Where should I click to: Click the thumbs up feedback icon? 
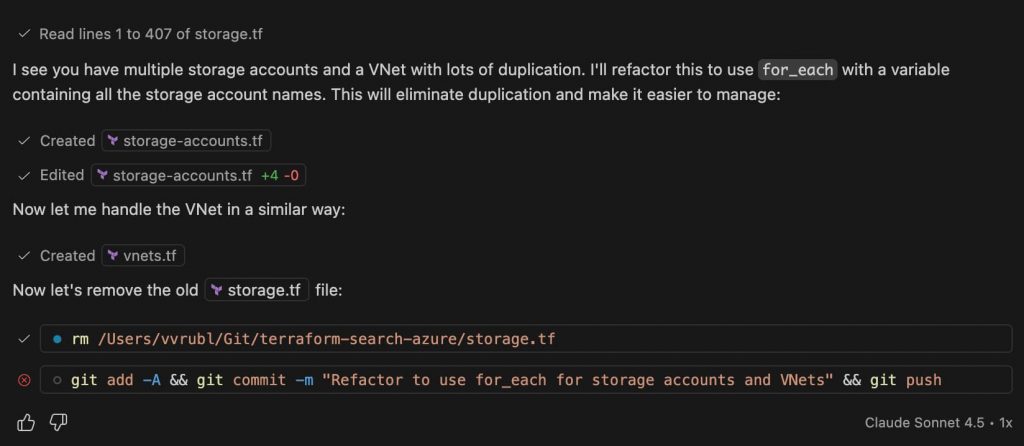coord(25,420)
